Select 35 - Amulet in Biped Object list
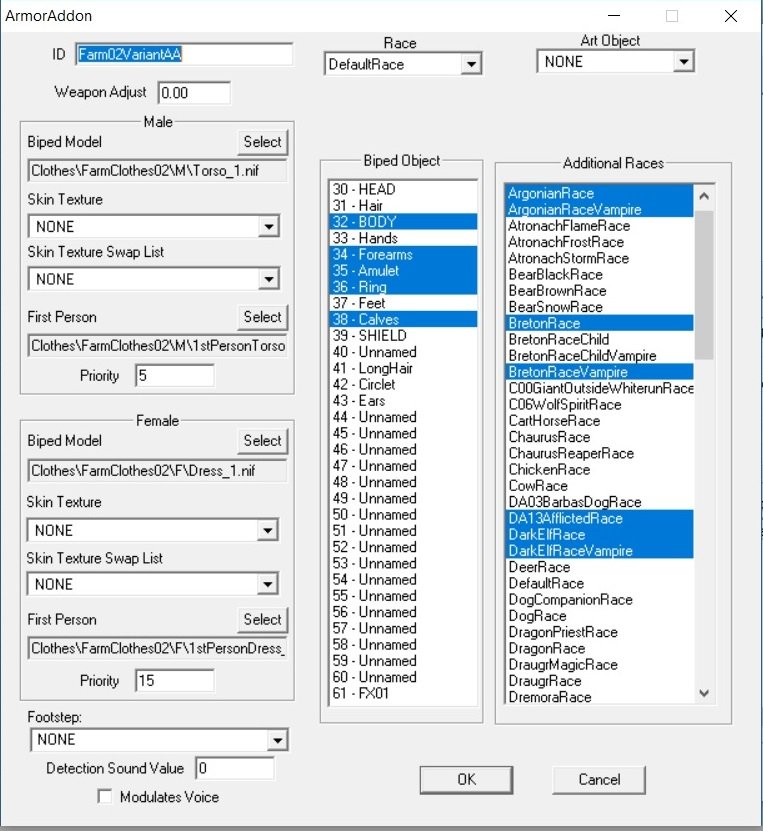Image resolution: width=763 pixels, height=831 pixels. [x=403, y=271]
